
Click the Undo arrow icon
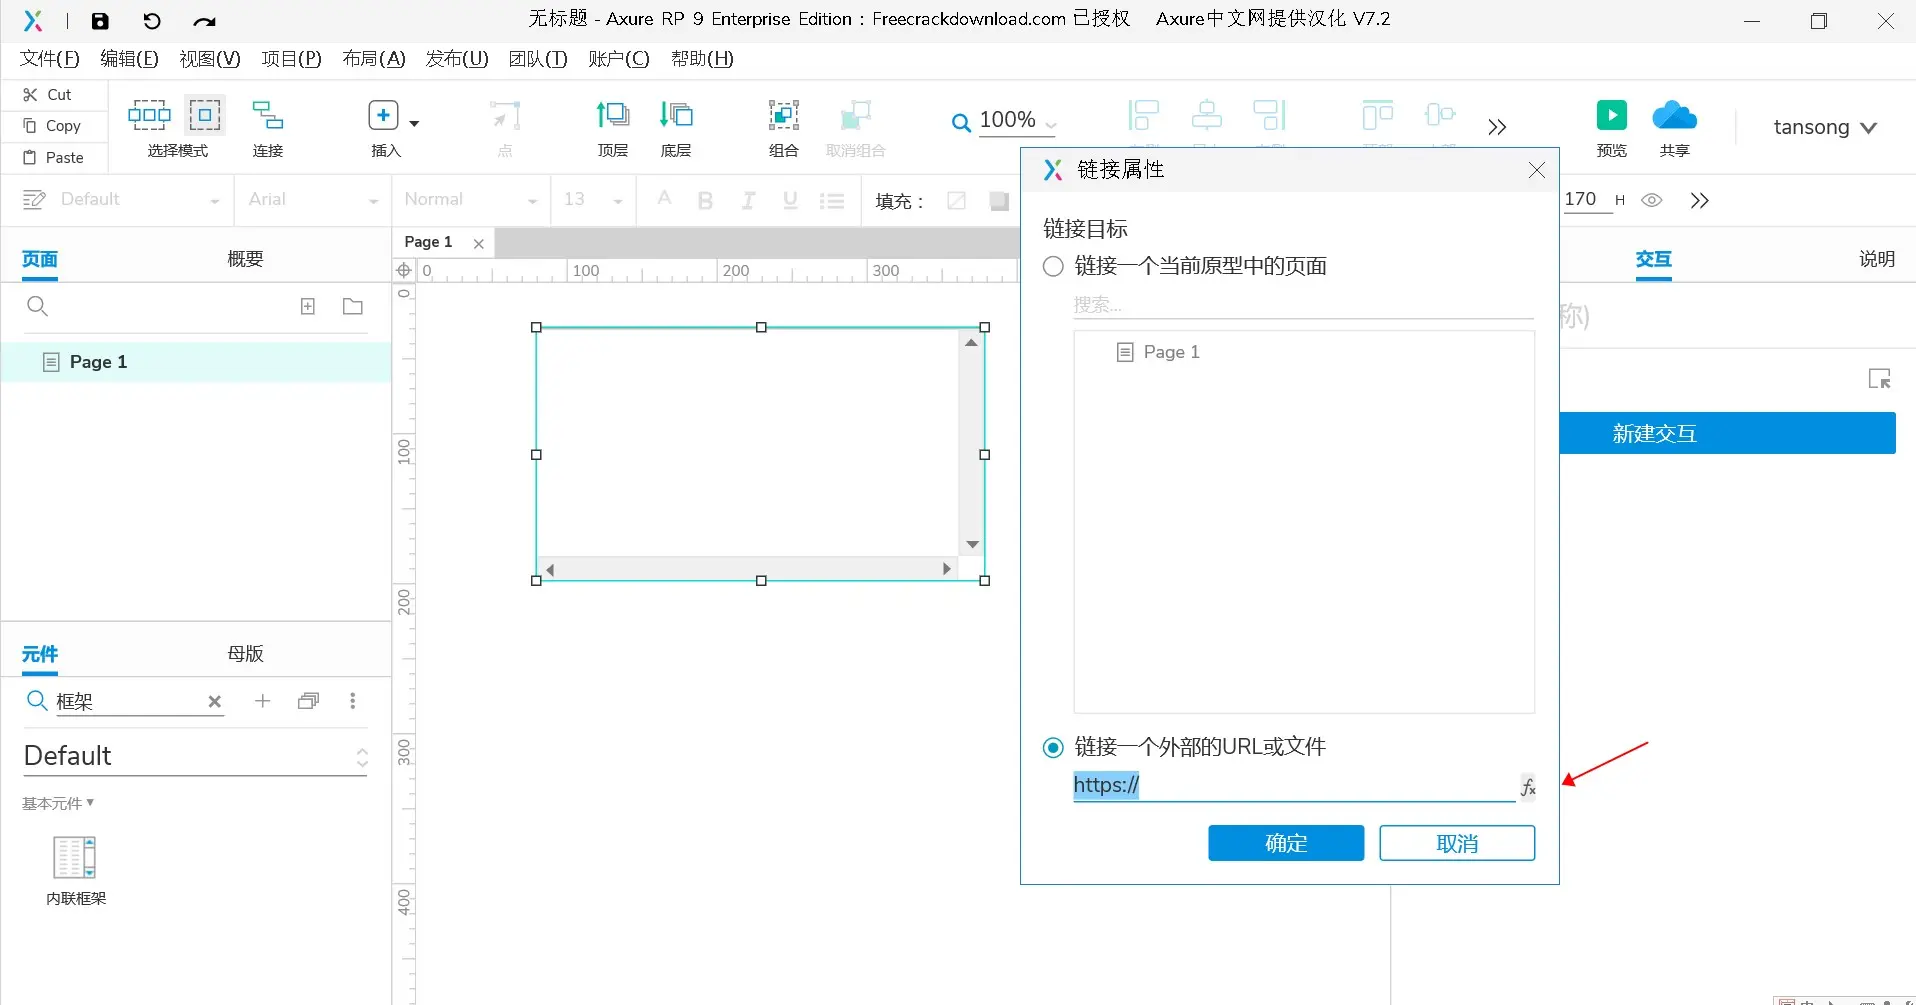(152, 21)
